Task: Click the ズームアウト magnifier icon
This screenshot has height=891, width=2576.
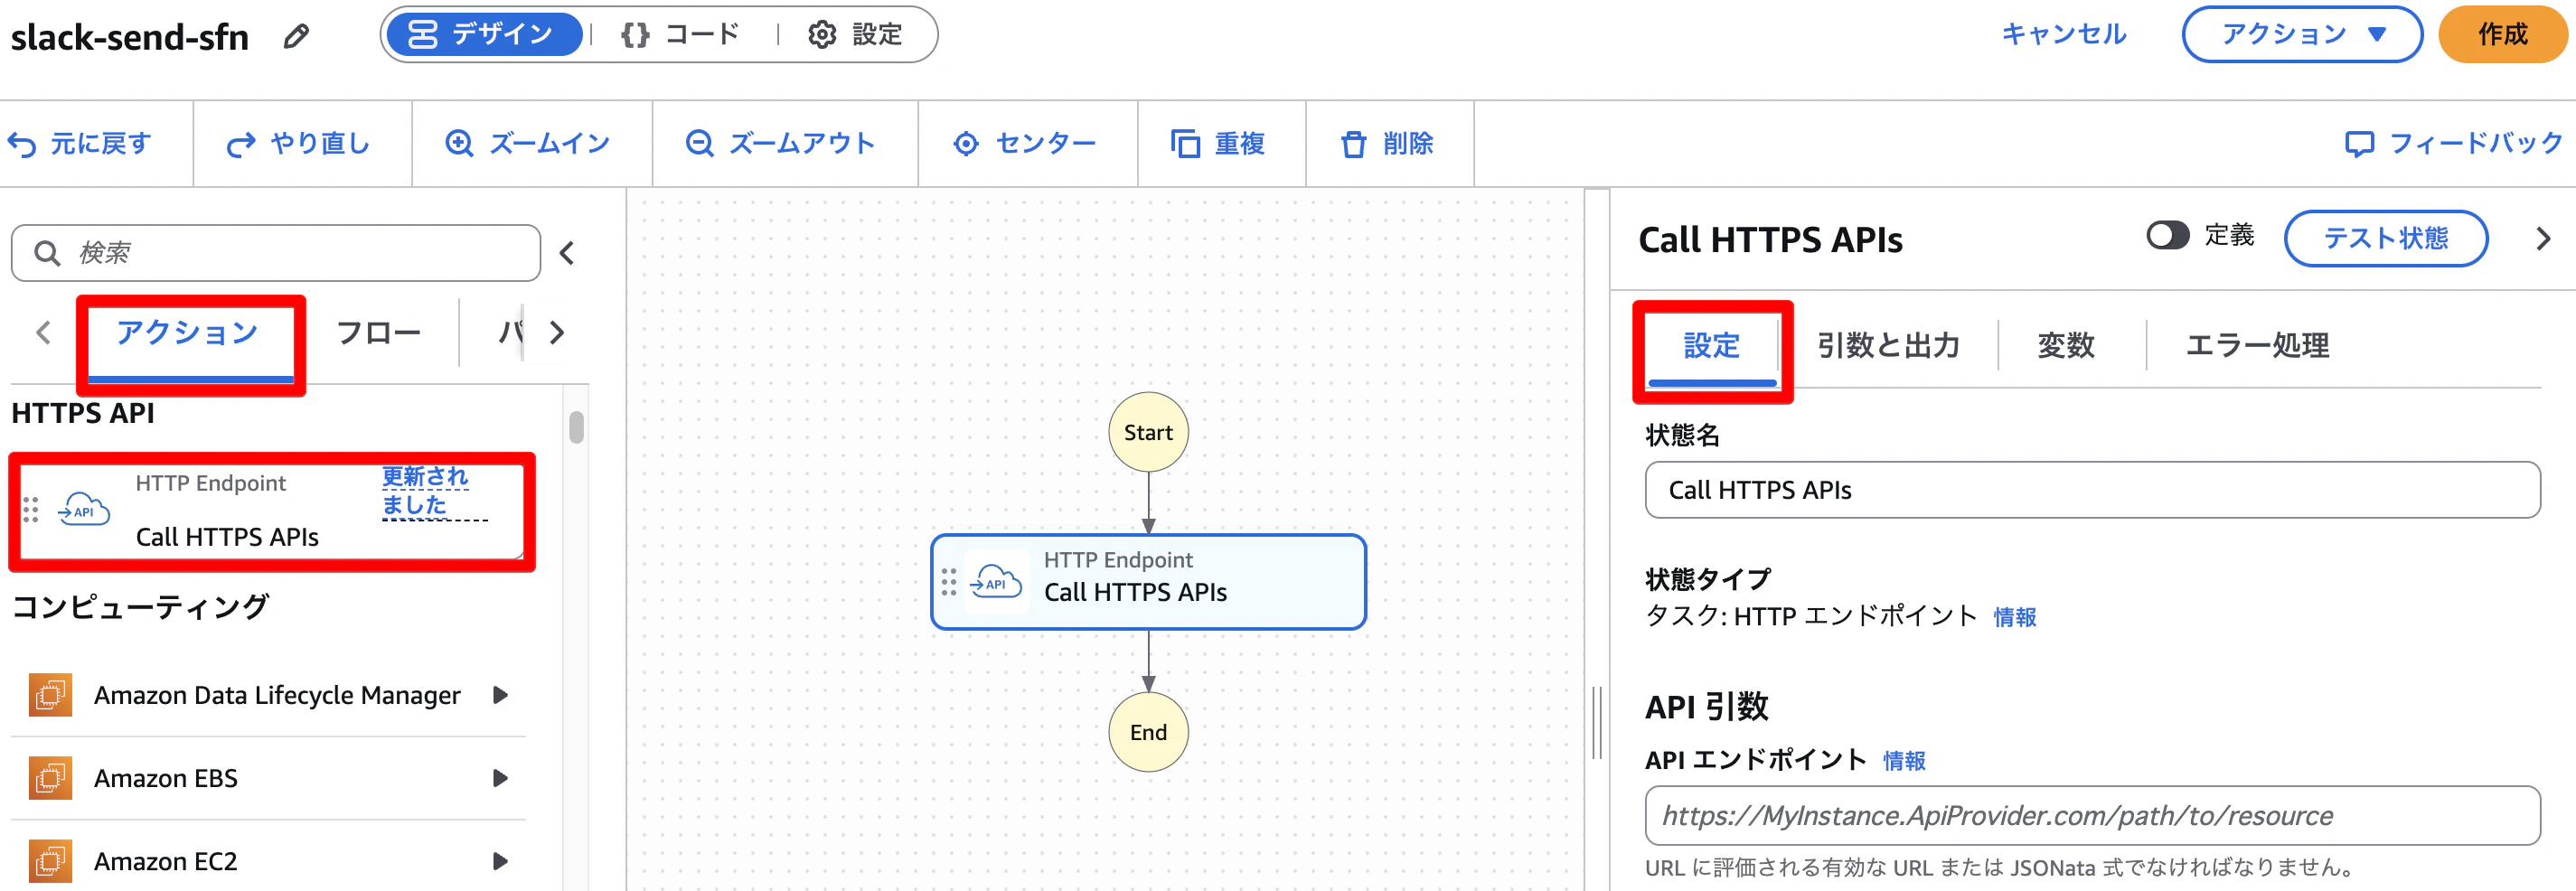Action: pyautogui.click(x=699, y=144)
